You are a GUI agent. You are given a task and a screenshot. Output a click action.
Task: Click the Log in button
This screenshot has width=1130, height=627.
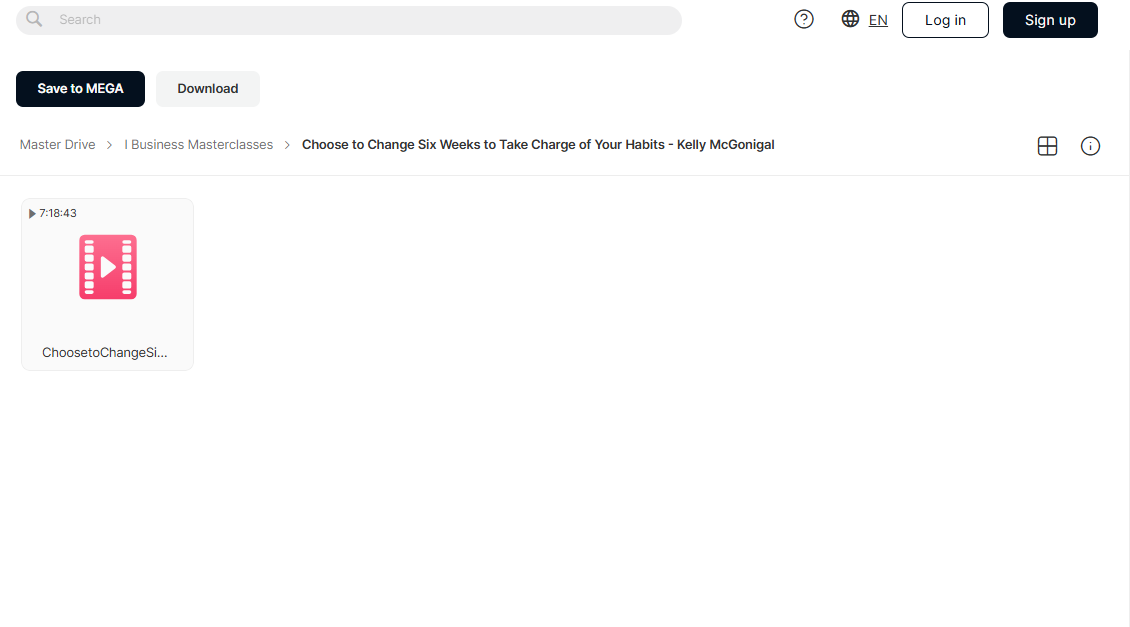(945, 19)
